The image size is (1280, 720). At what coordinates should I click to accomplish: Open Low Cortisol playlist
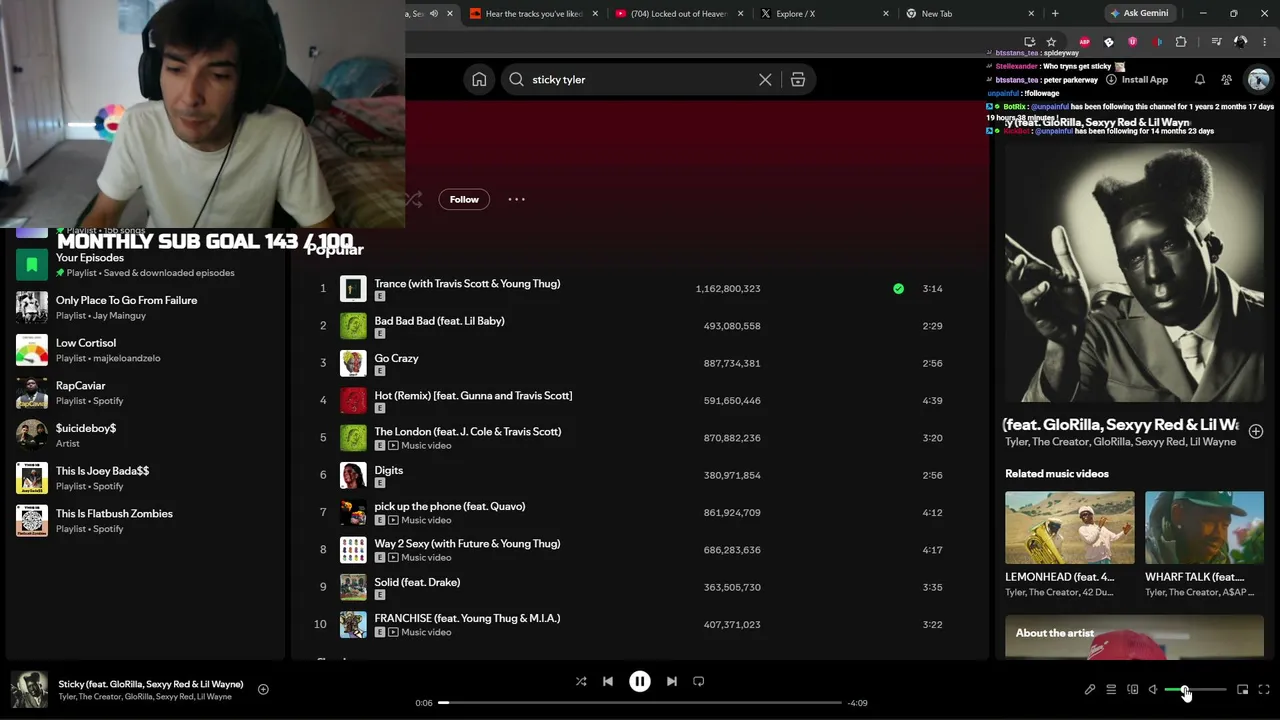[x=145, y=350]
